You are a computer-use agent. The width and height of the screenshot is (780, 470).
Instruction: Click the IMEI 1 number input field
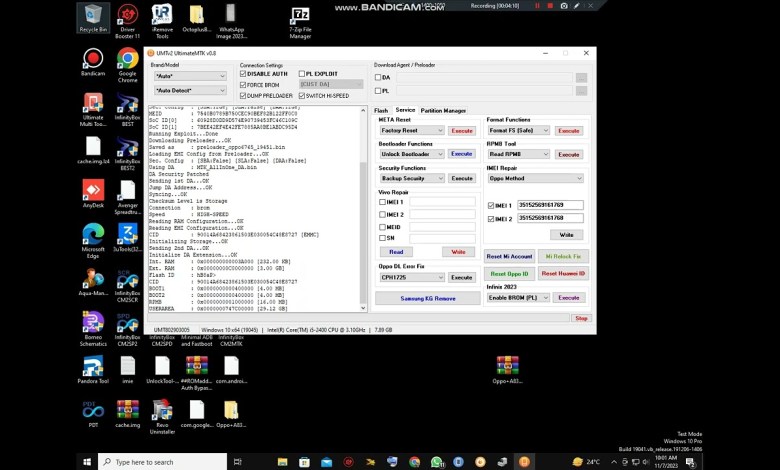click(551, 205)
